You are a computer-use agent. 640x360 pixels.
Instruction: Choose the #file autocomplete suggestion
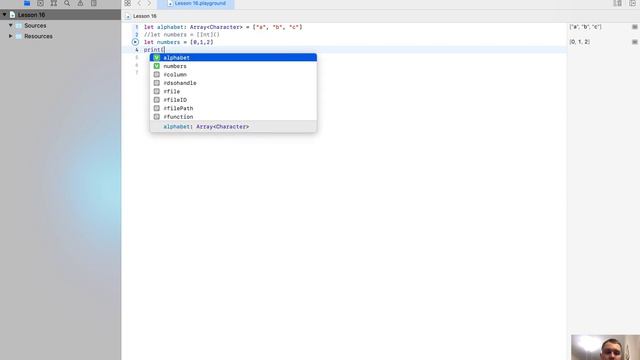[233, 91]
